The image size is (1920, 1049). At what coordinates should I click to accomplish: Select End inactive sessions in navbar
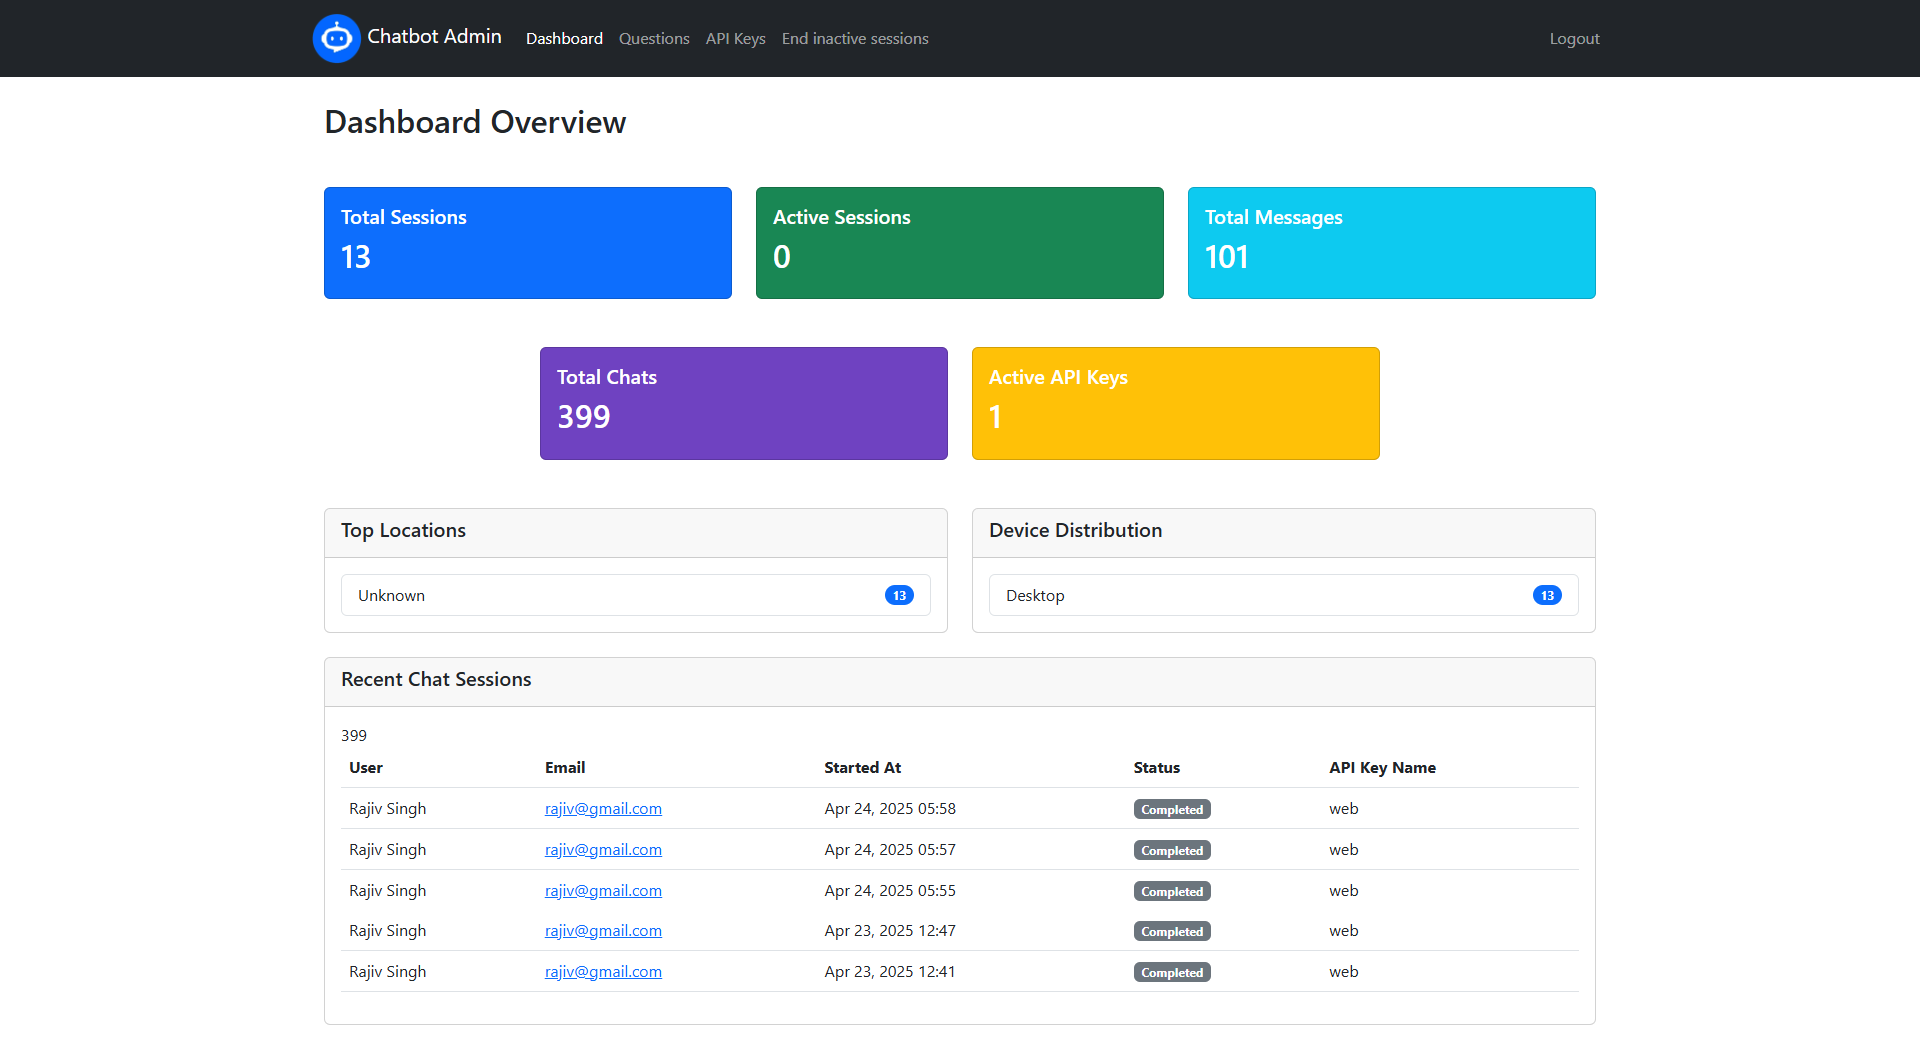click(x=855, y=38)
